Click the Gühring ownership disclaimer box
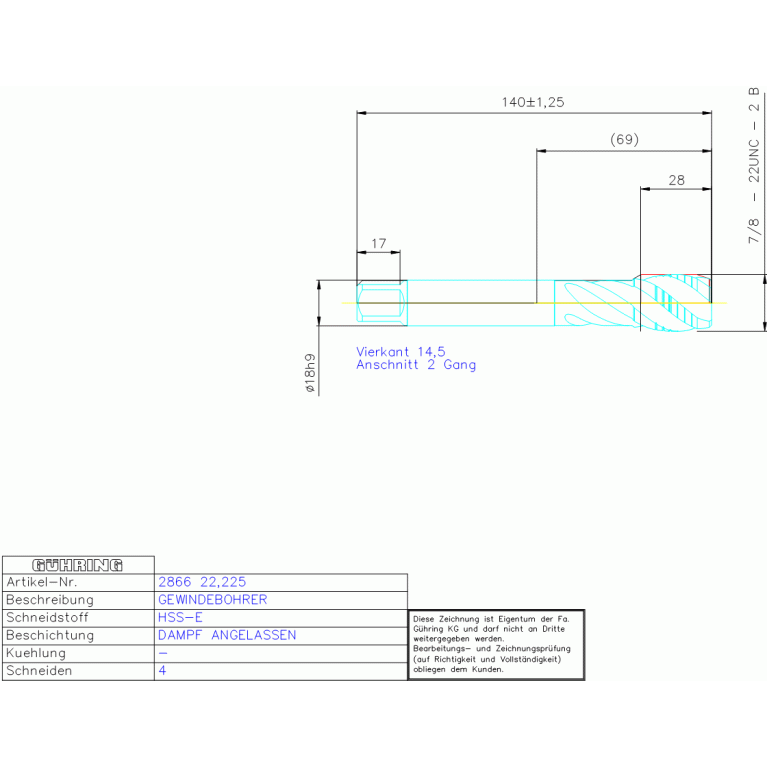Image resolution: width=767 pixels, height=767 pixels. click(496, 645)
